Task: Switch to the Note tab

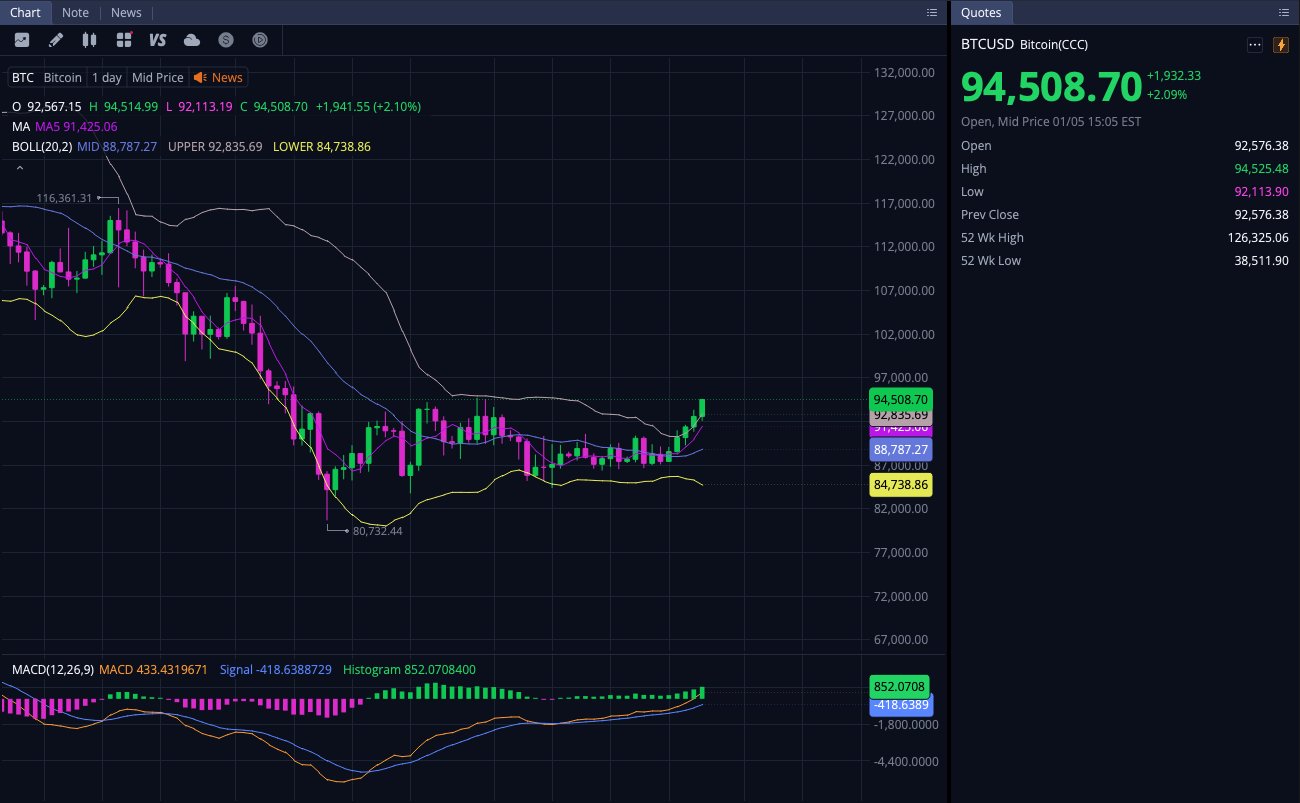Action: (x=75, y=12)
